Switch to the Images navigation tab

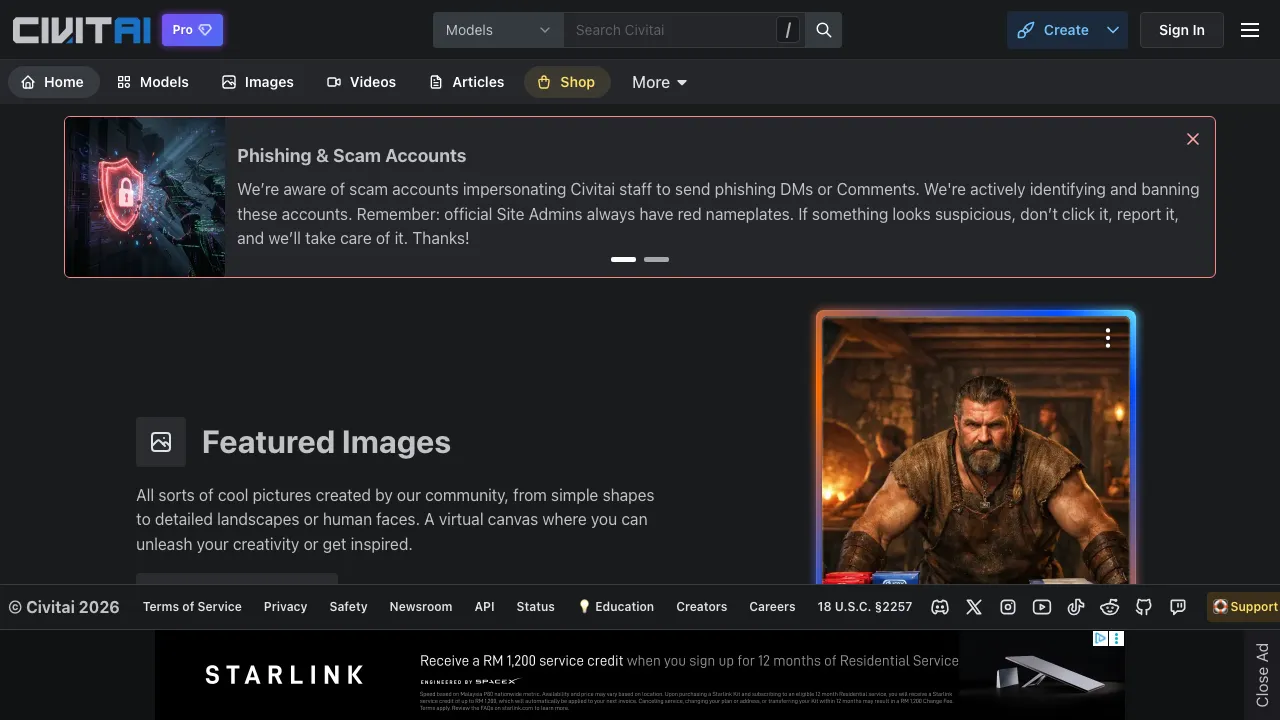(258, 82)
